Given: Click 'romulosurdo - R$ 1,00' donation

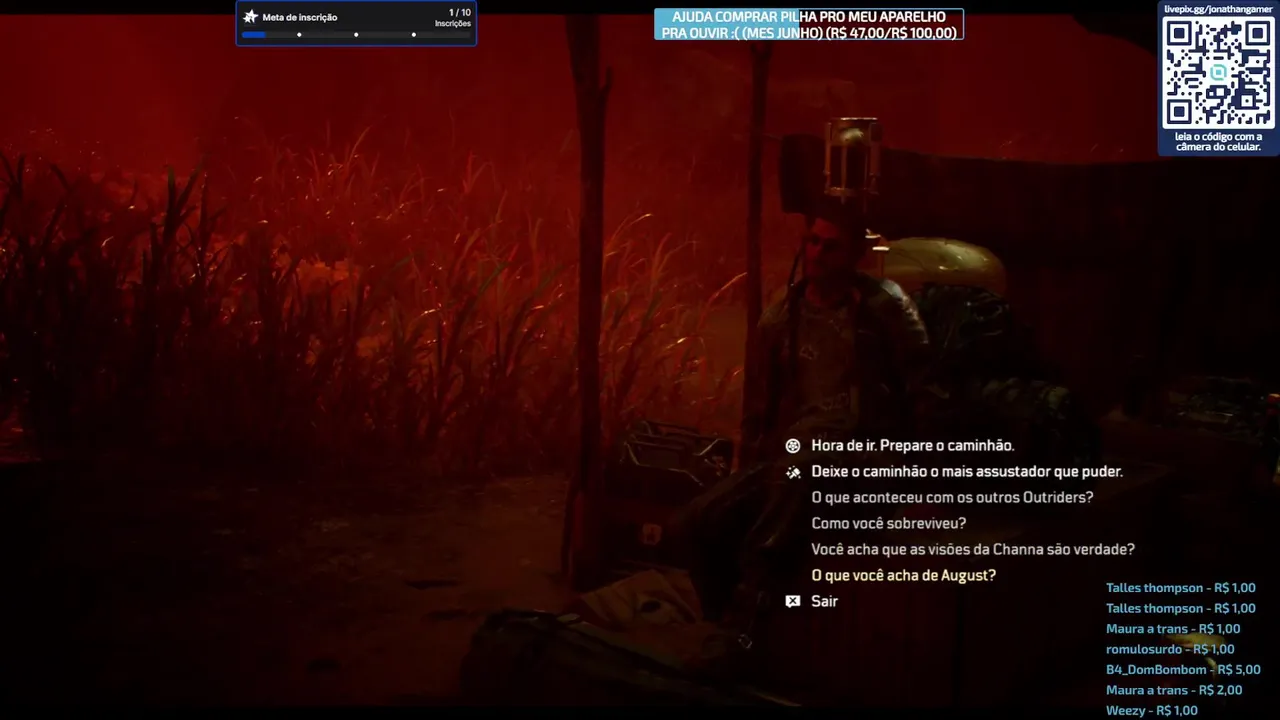Looking at the screenshot, I should [x=1170, y=650].
